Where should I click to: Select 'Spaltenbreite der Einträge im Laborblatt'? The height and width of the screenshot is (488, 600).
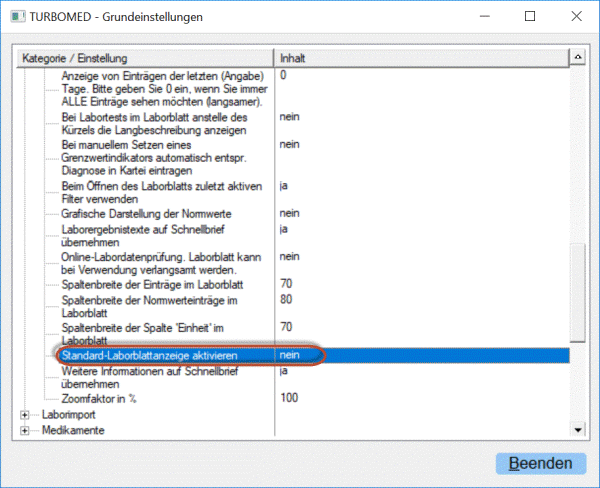[x=152, y=285]
